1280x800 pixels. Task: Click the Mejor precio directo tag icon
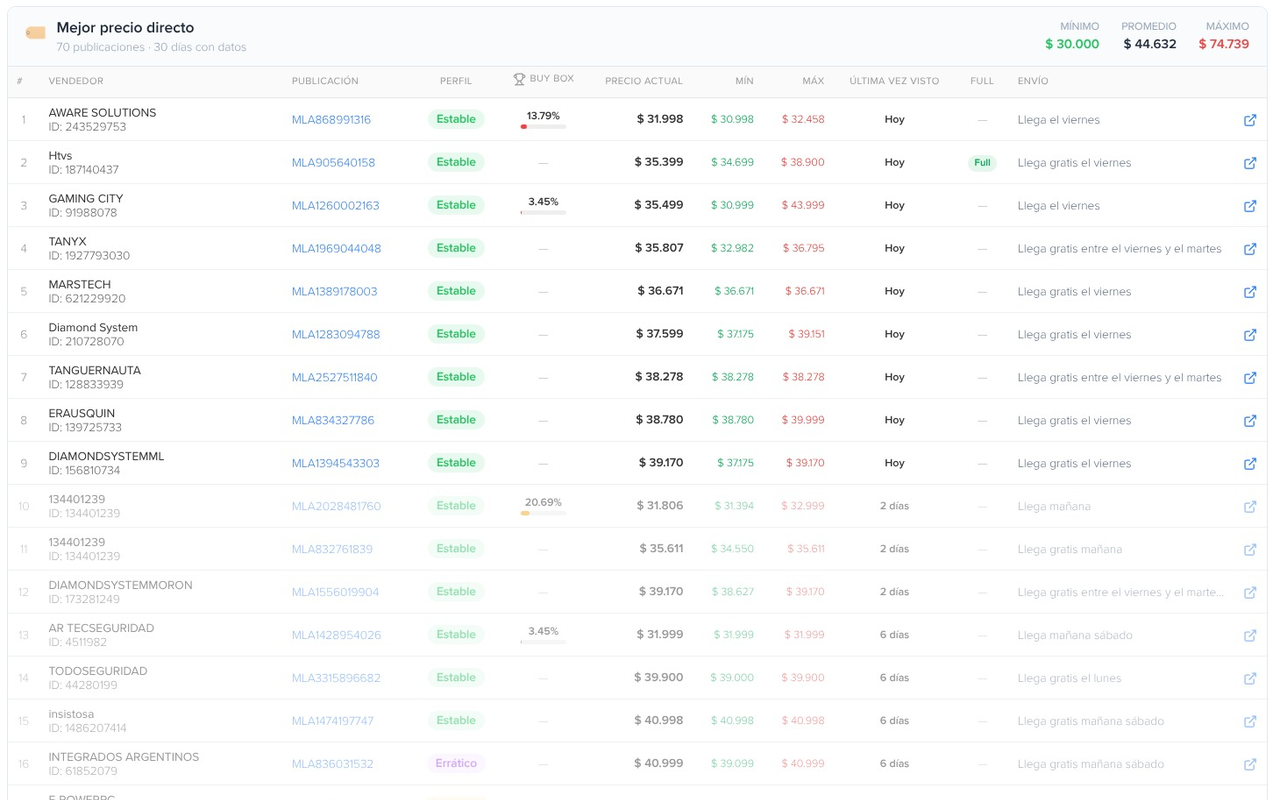36,33
